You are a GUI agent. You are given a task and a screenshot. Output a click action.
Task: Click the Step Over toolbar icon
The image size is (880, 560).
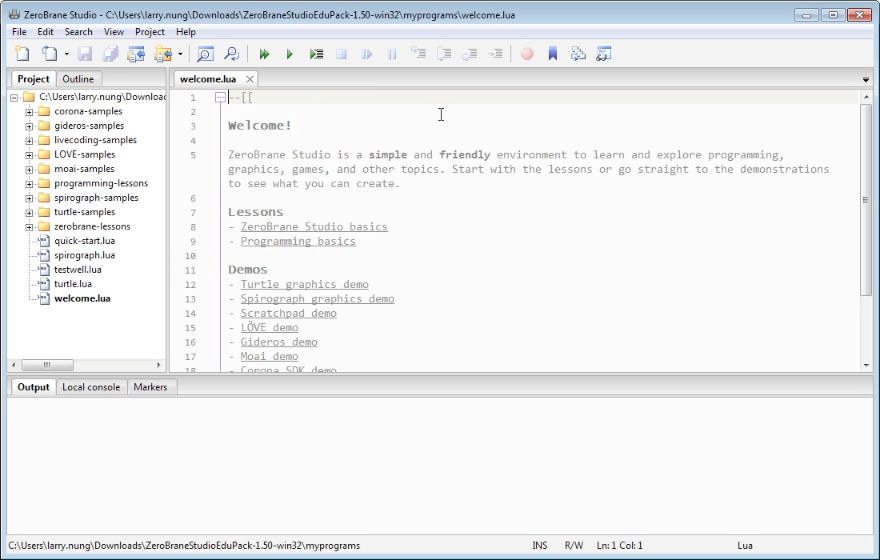point(444,53)
